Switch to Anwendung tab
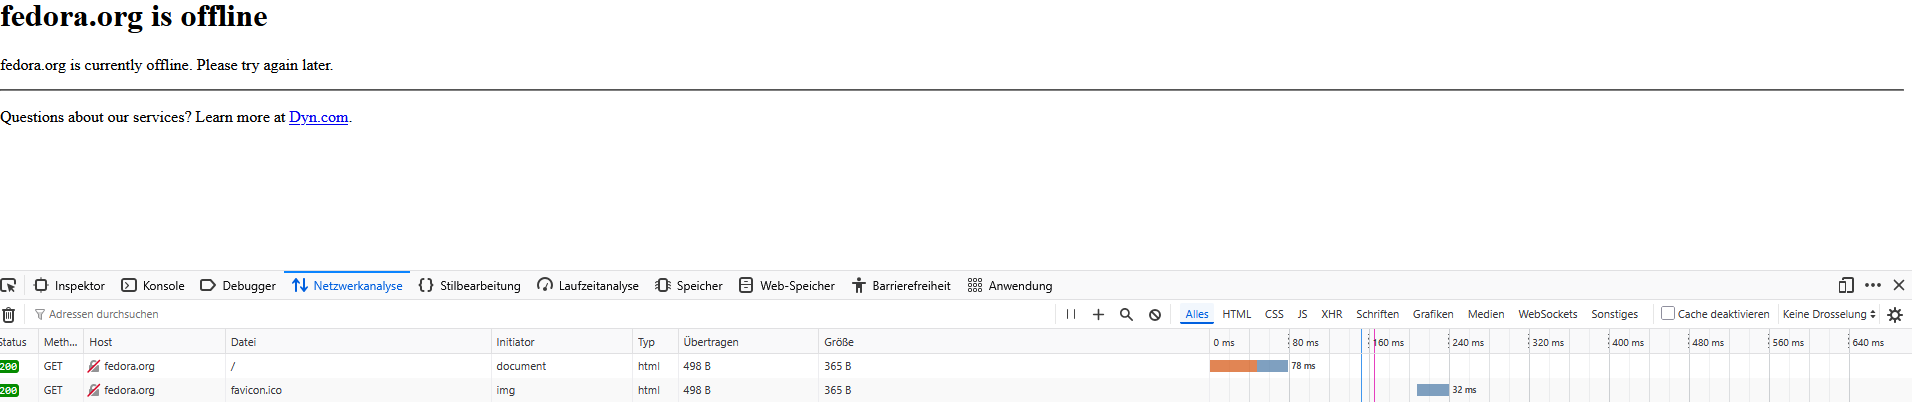Viewport: 1912px width, 416px height. tap(1010, 285)
